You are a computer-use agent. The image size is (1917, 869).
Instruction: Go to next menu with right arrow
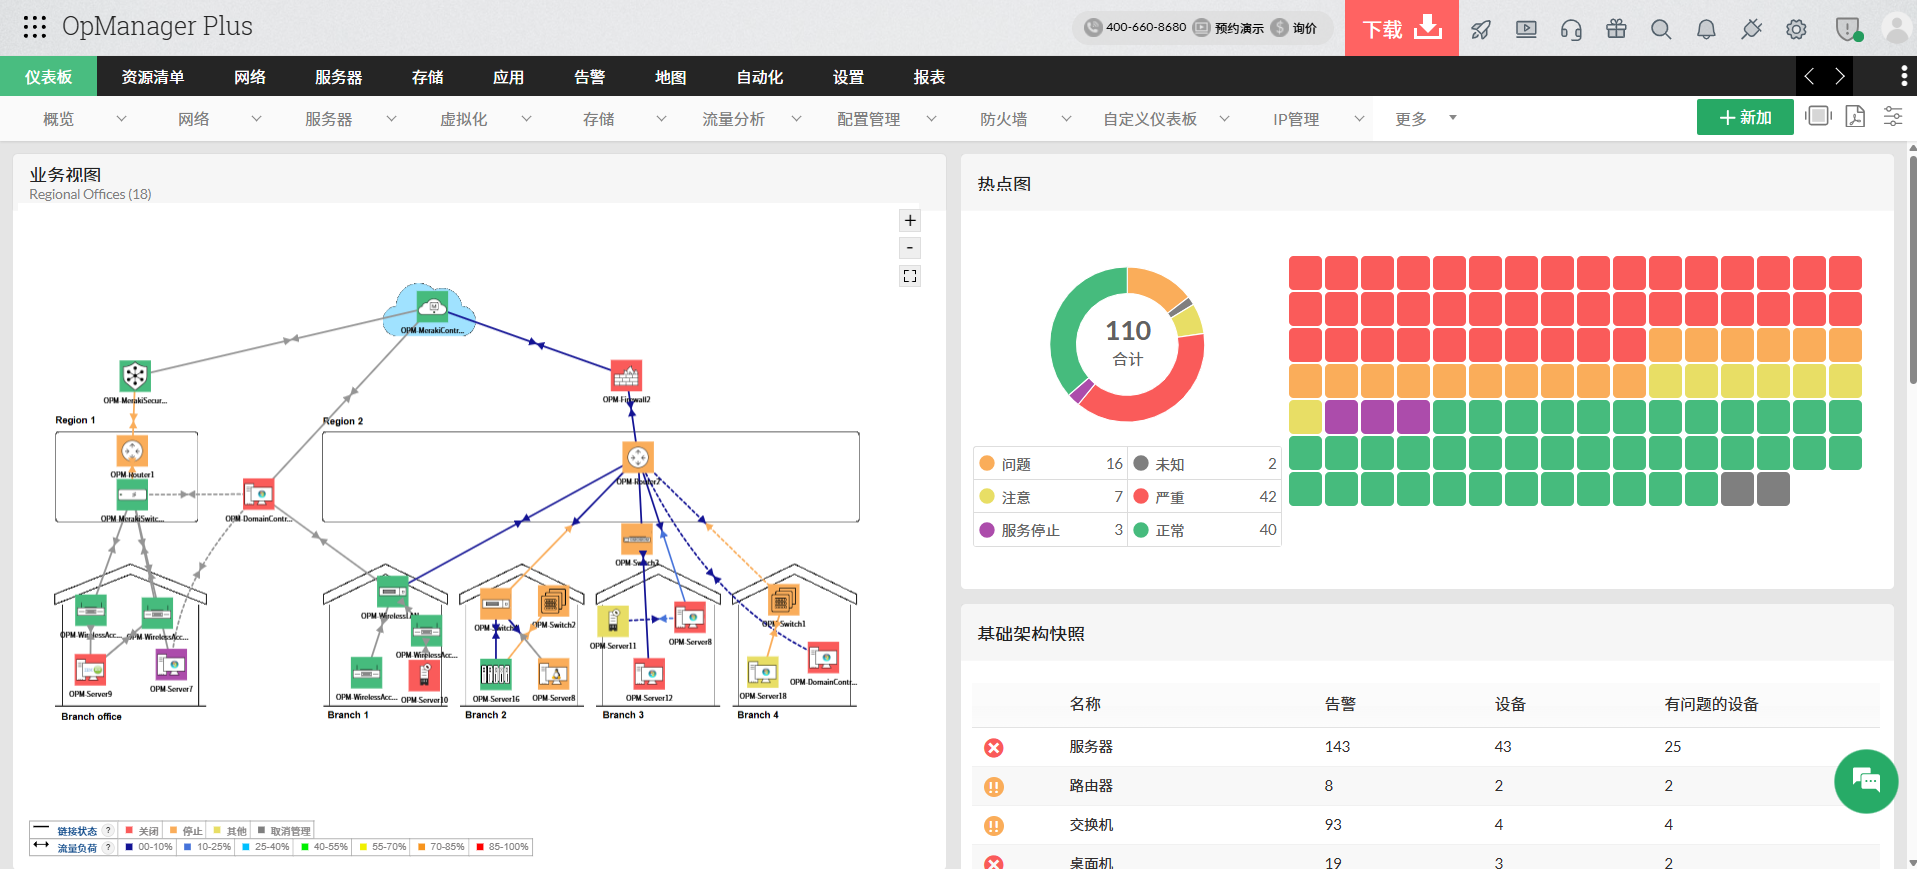click(1839, 76)
